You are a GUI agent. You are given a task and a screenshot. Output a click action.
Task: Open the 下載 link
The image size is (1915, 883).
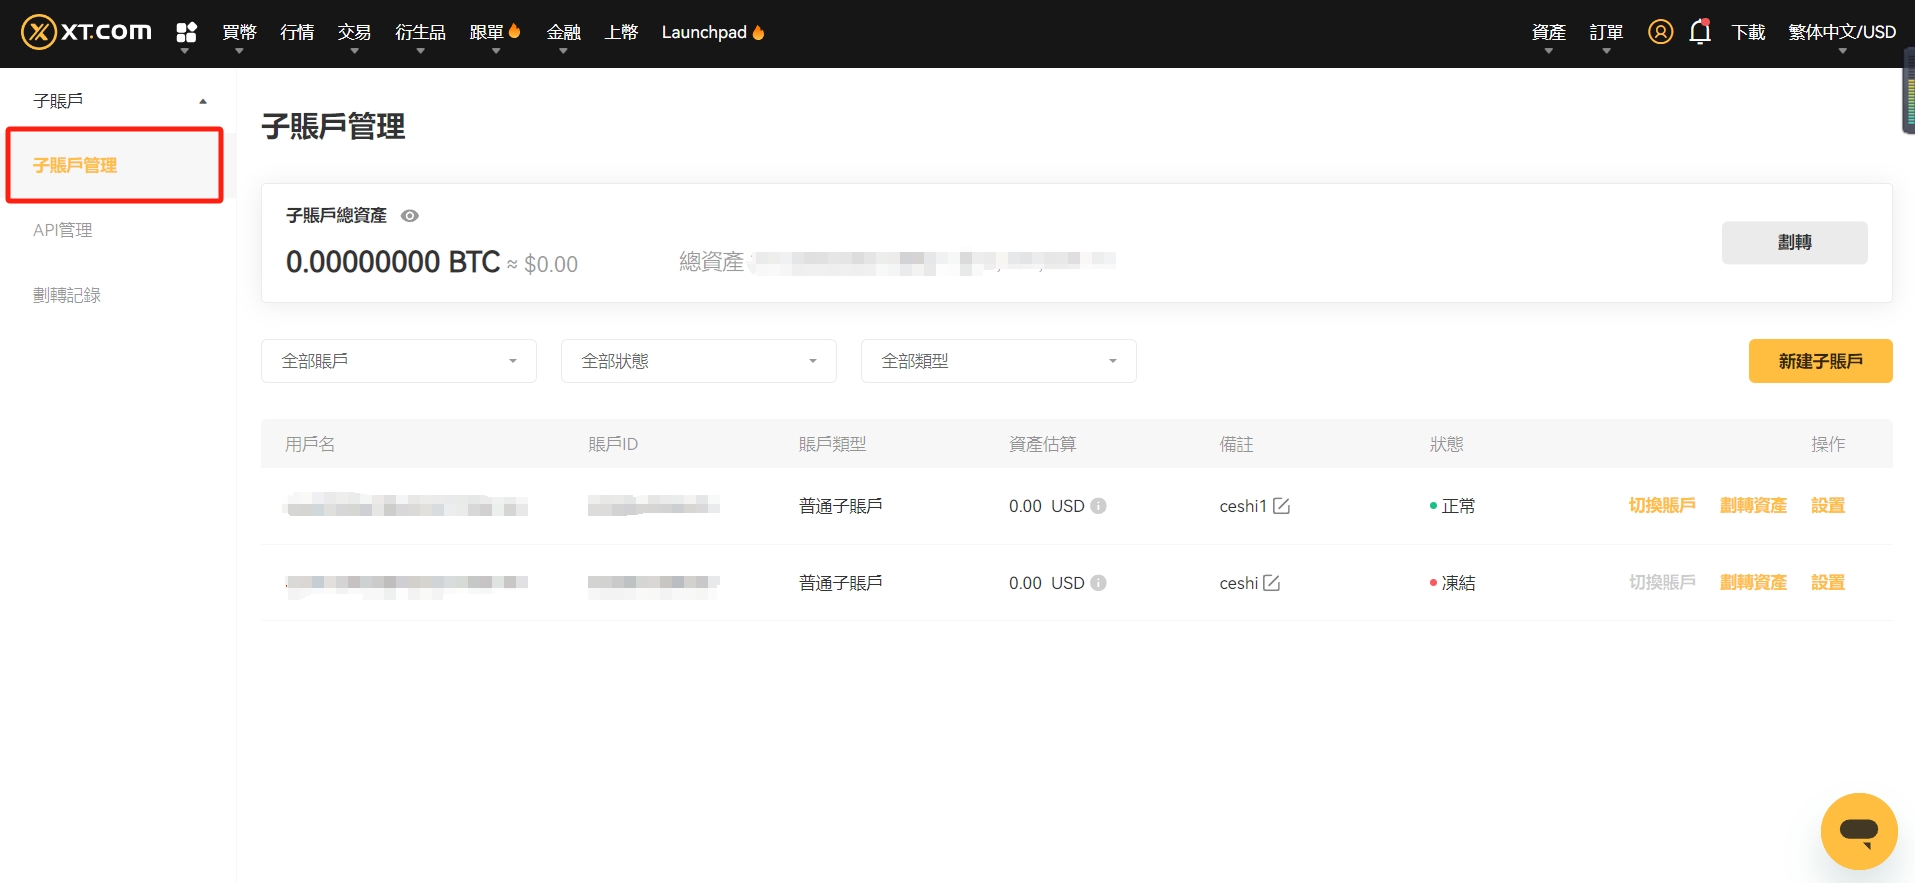pyautogui.click(x=1748, y=32)
